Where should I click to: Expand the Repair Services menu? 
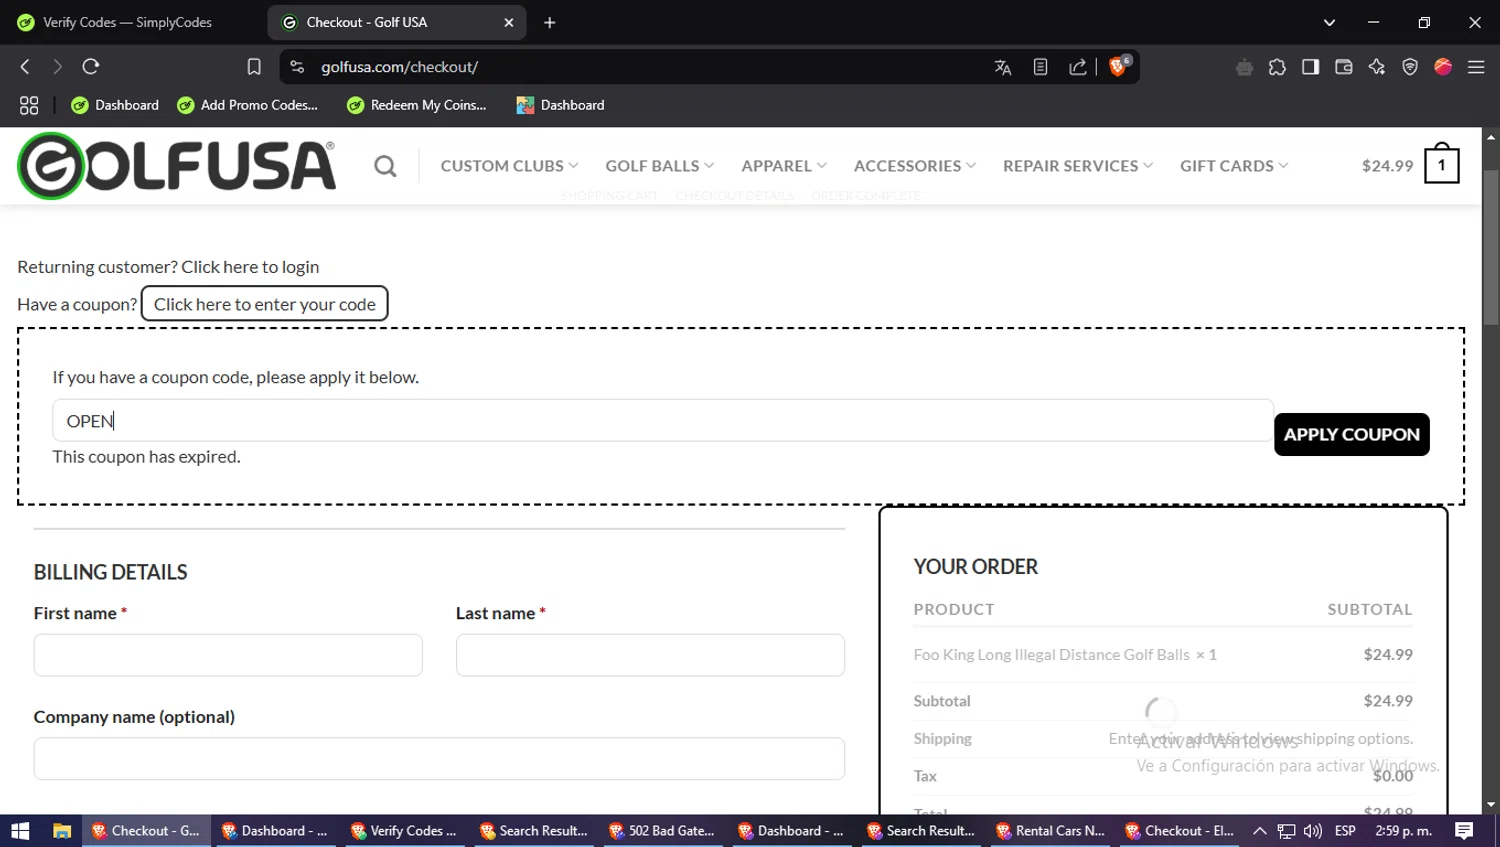coord(1077,166)
